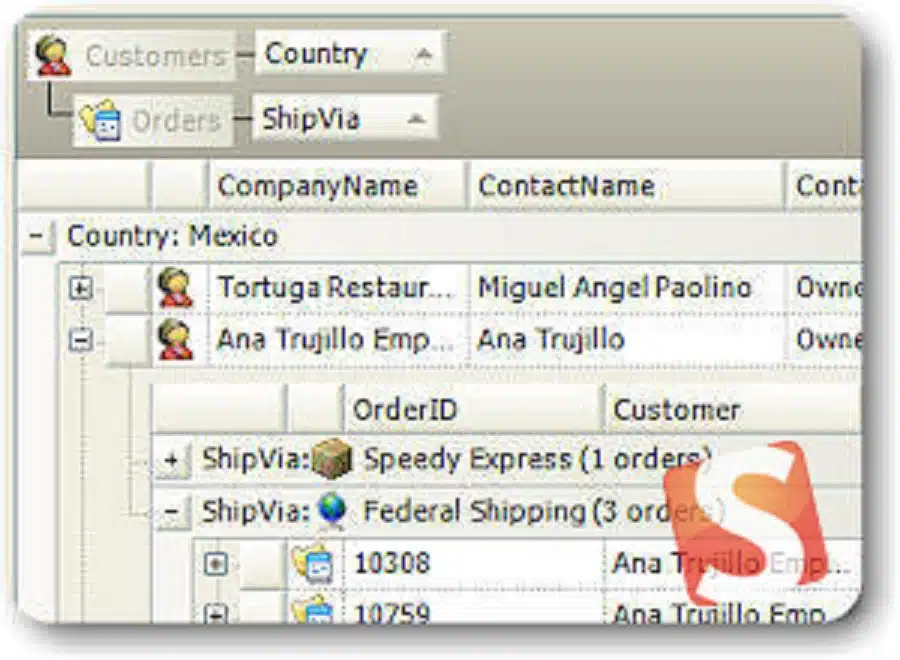
Task: Collapse the Country: Mexico group
Action: point(36,236)
